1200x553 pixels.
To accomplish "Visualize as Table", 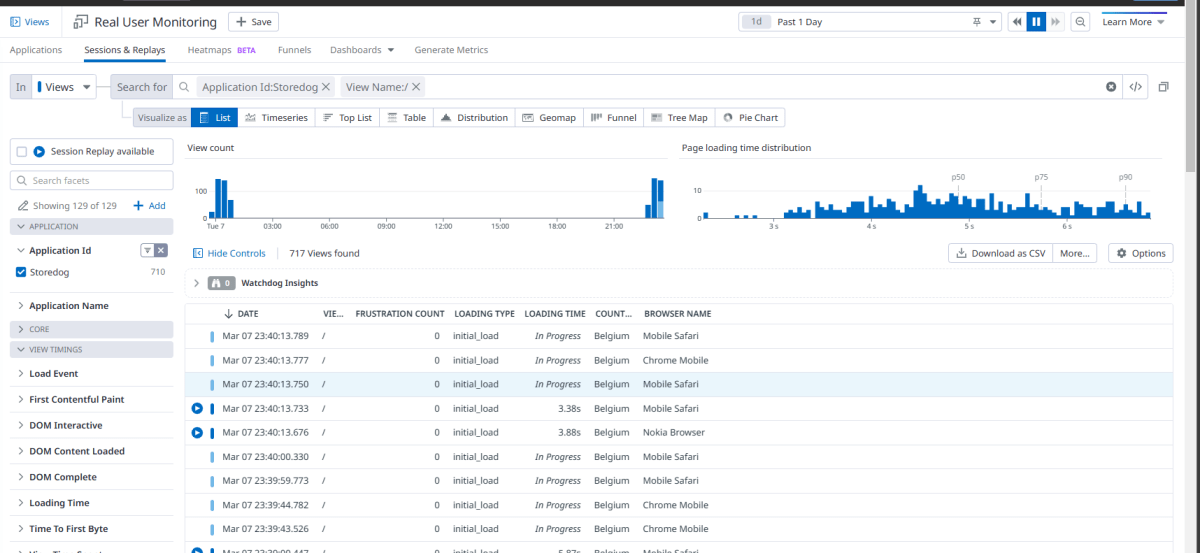I will click(406, 118).
